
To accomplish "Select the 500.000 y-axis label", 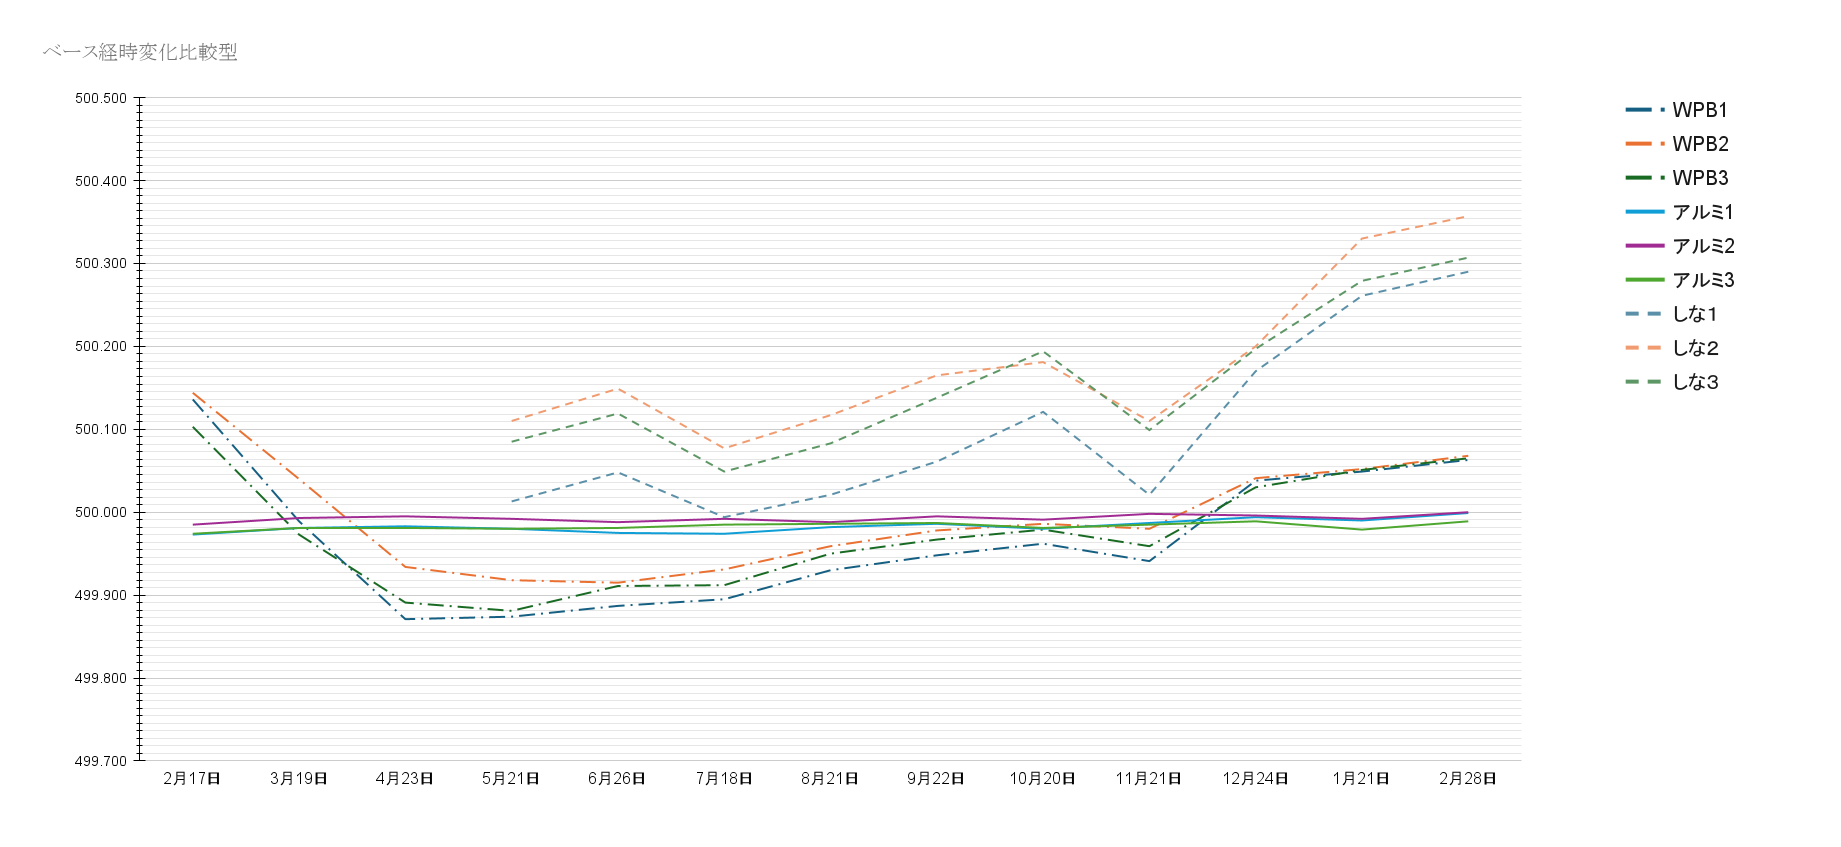I will click(x=101, y=513).
